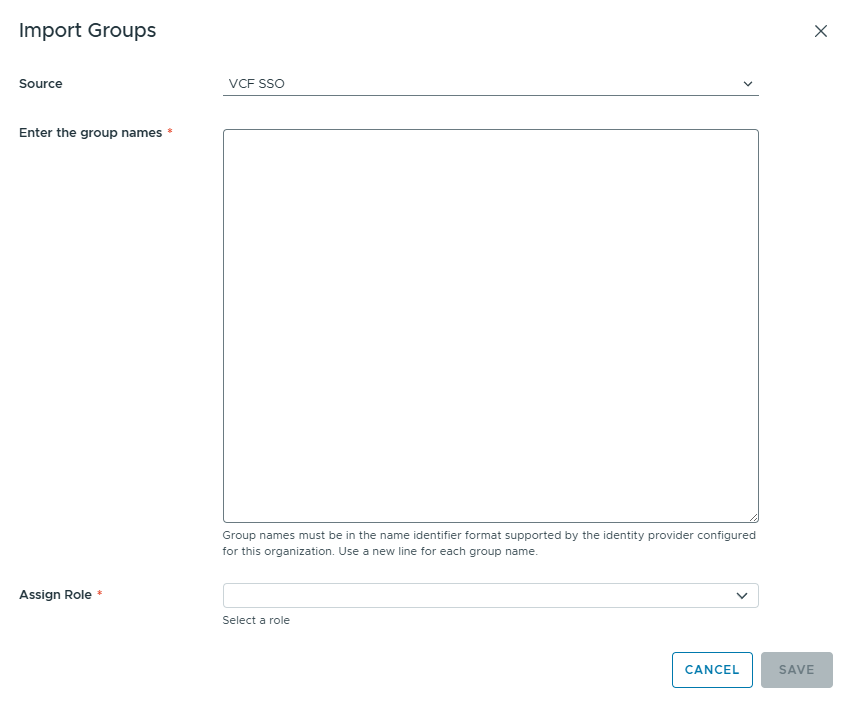Image resolution: width=850 pixels, height=701 pixels.
Task: Click the chevron arrow in Assign Role field
Action: coord(742,596)
